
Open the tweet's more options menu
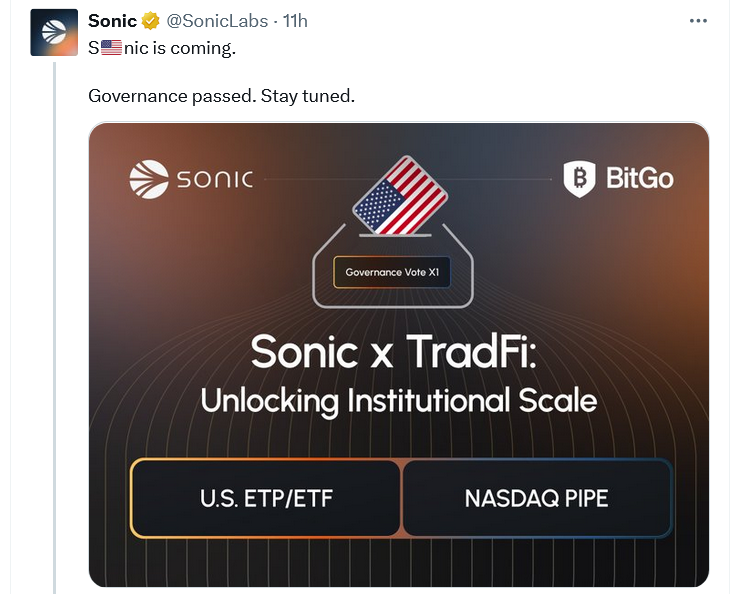click(x=702, y=21)
